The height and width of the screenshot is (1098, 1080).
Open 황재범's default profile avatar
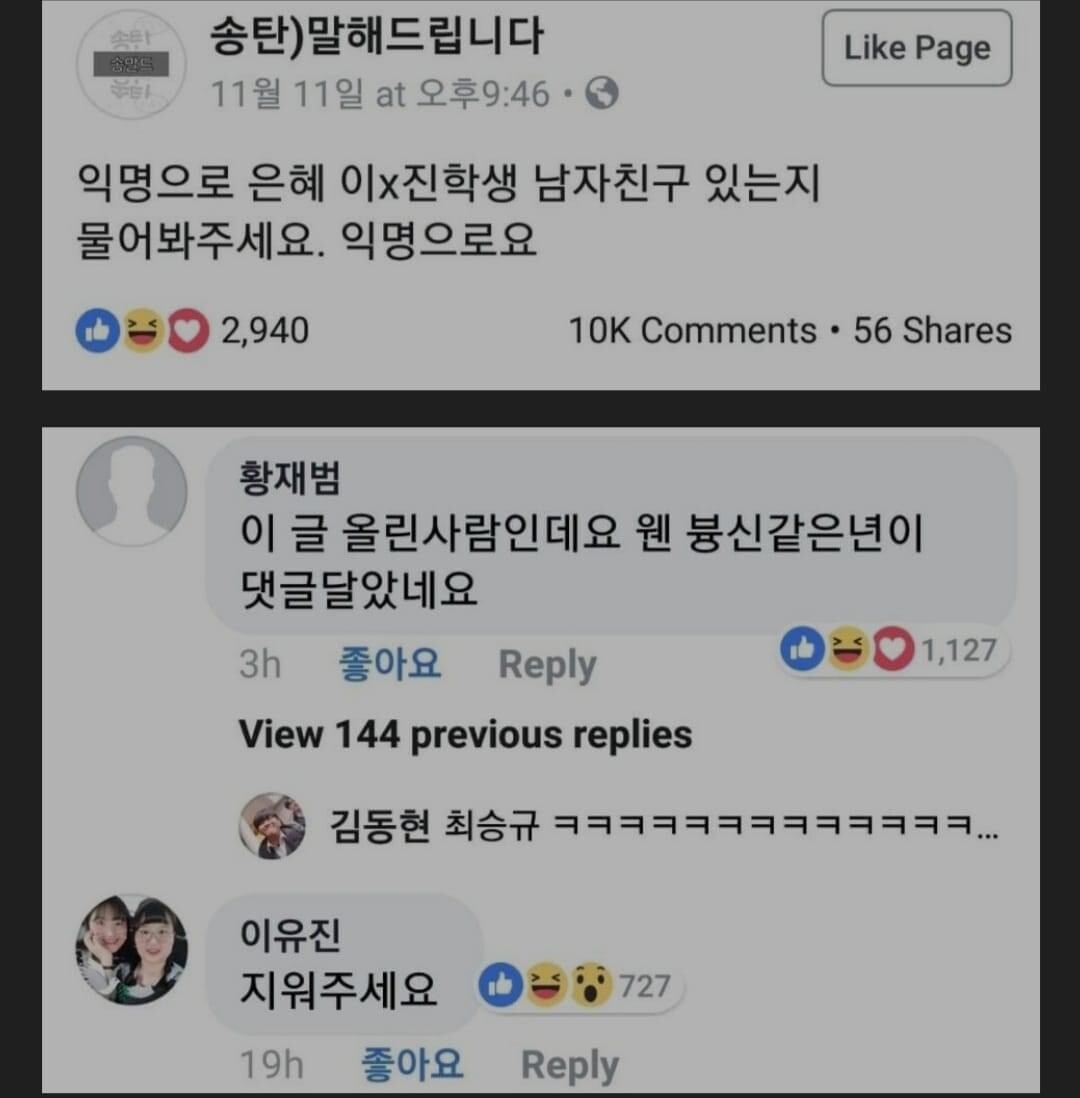click(132, 491)
